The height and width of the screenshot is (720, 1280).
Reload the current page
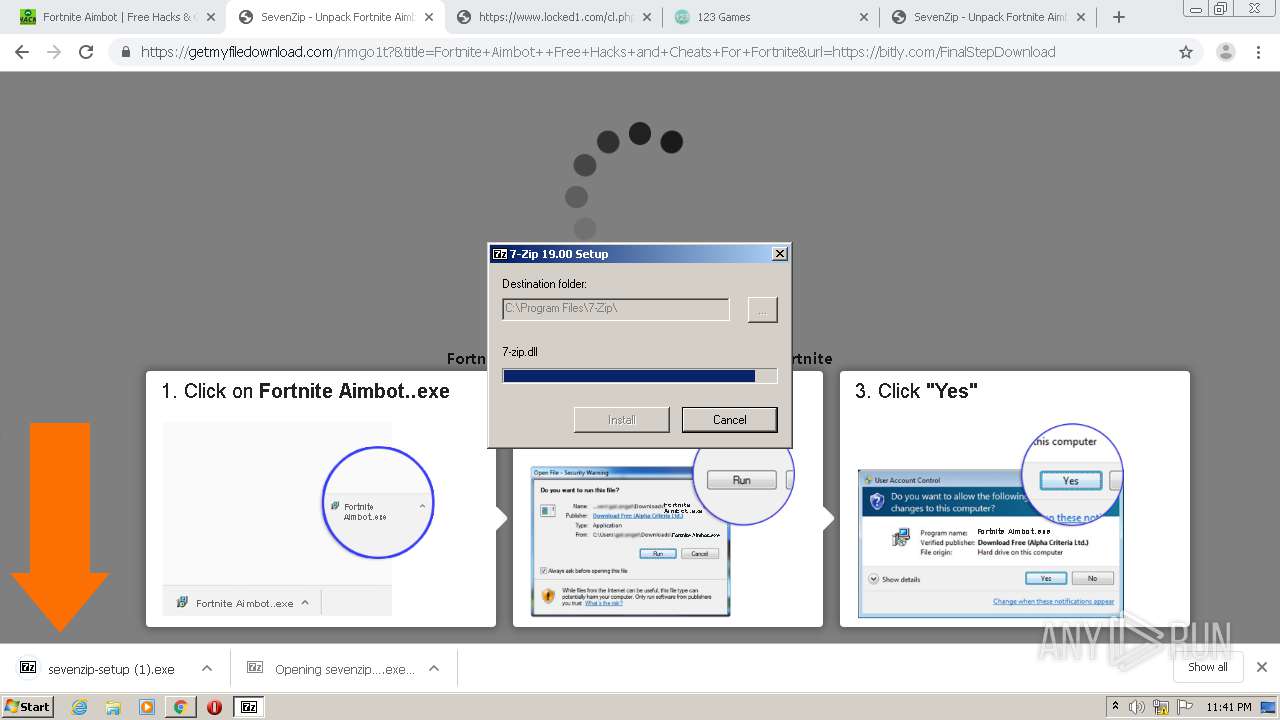pos(86,52)
